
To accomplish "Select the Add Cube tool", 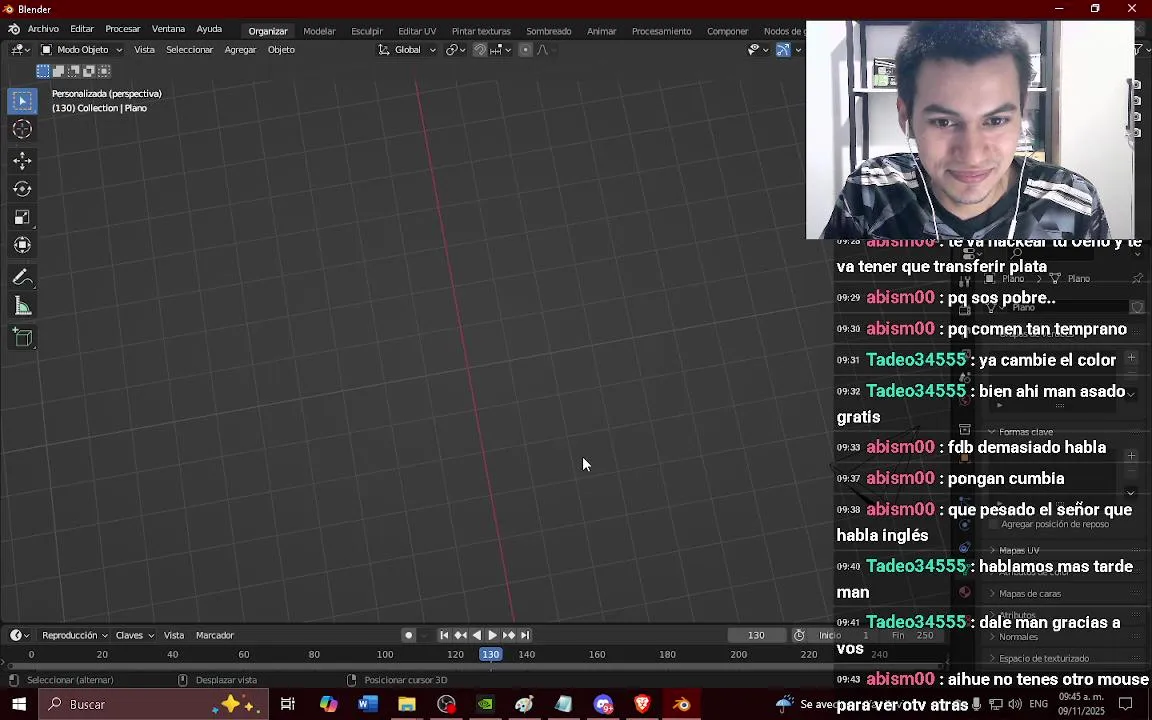I will (22, 338).
